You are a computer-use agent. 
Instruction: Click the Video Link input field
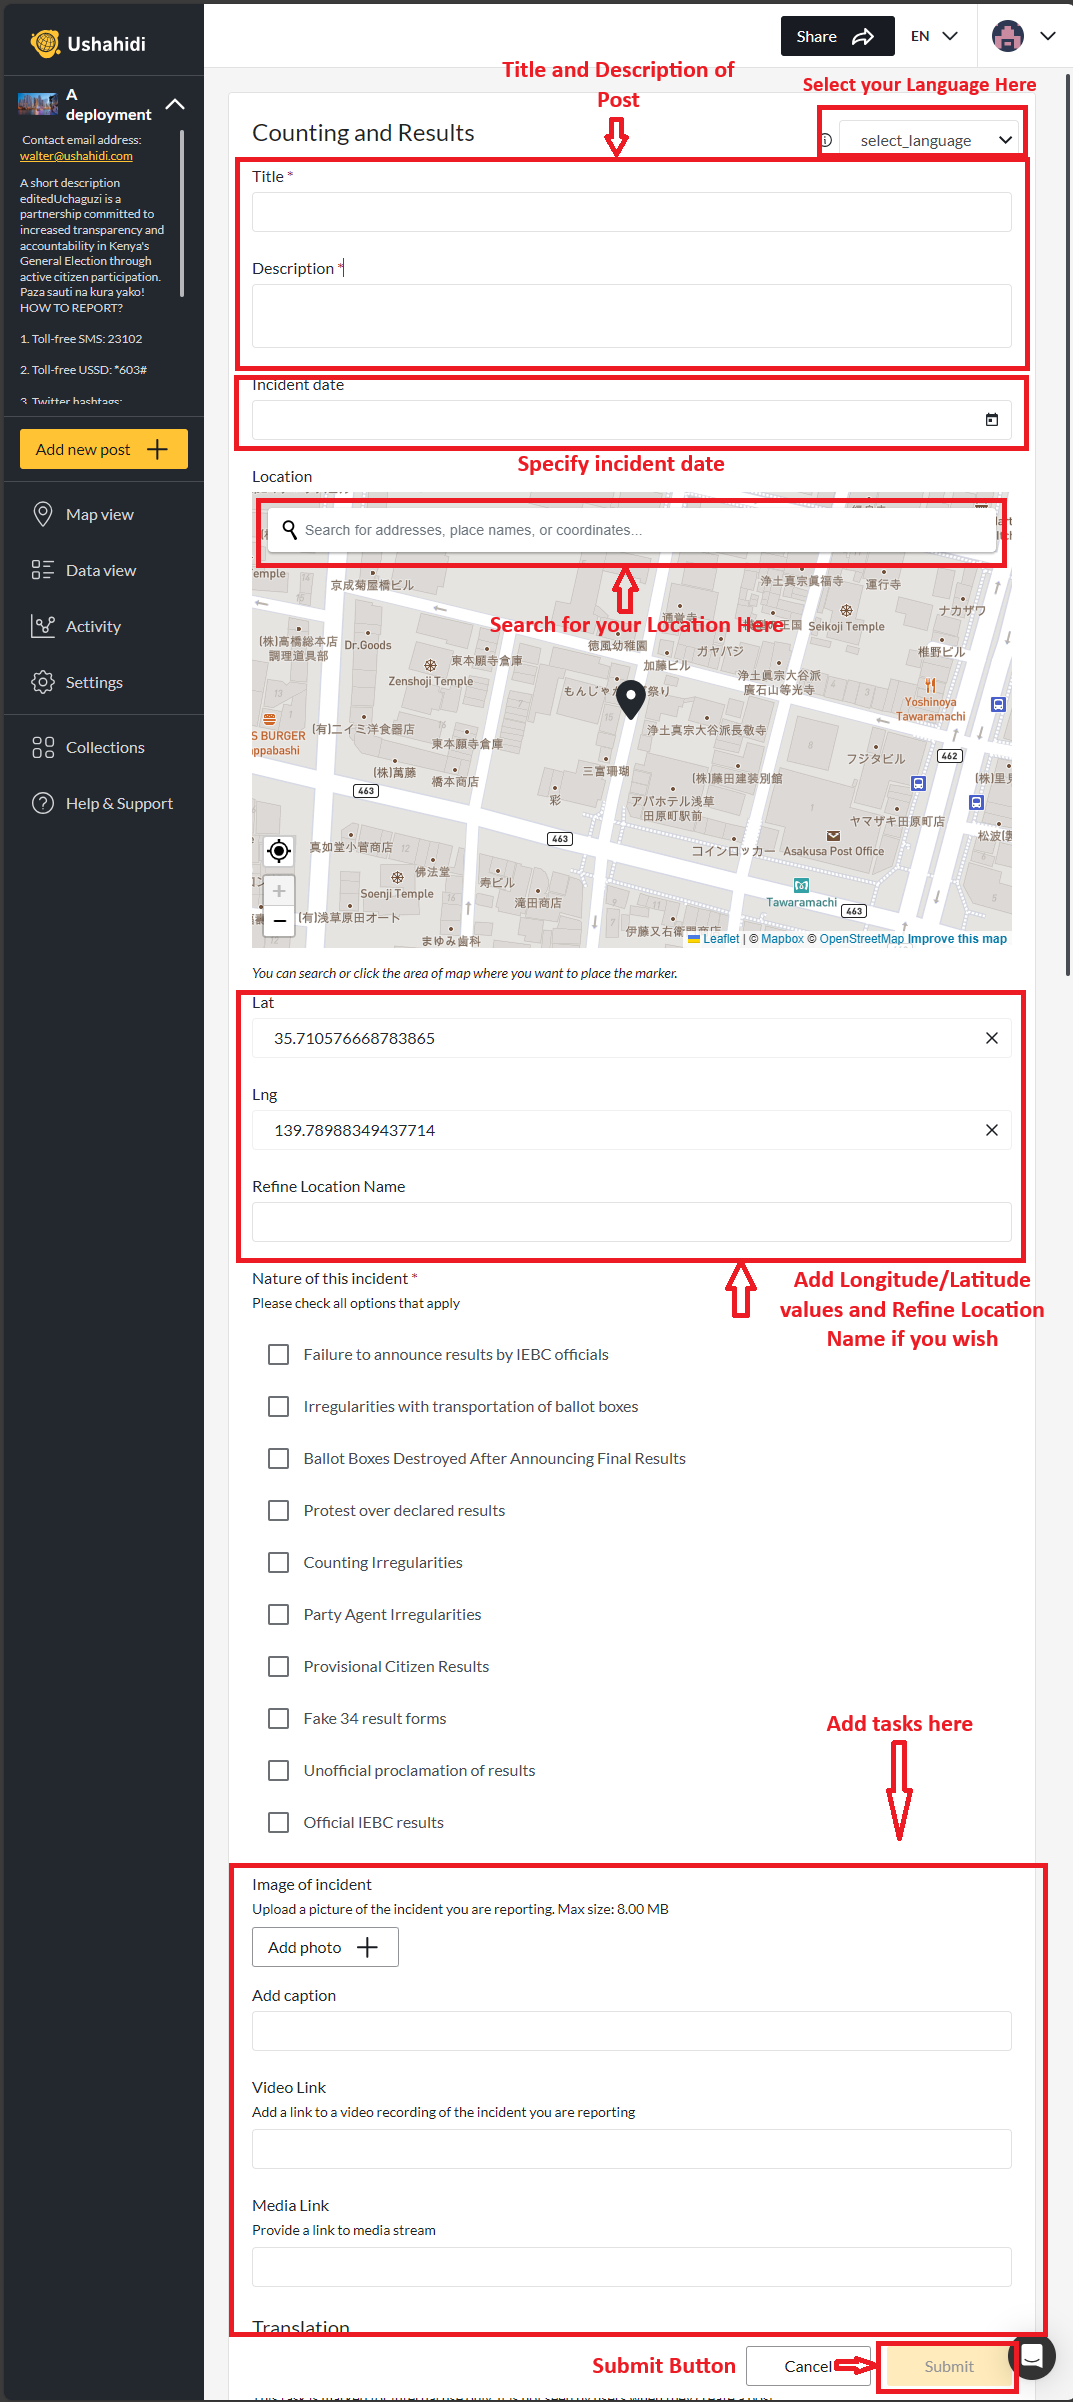click(x=631, y=2149)
